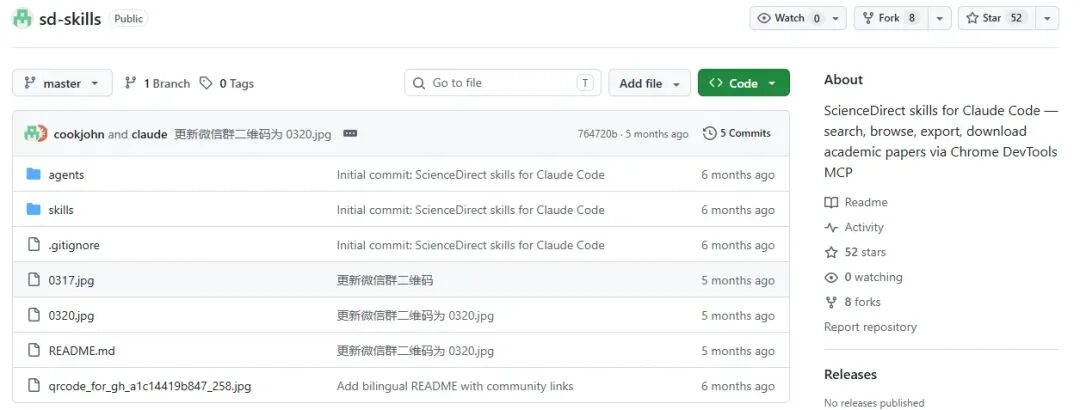Click the fork icon beside 8 forks
Screen dimensions: 1080x410
[831, 302]
